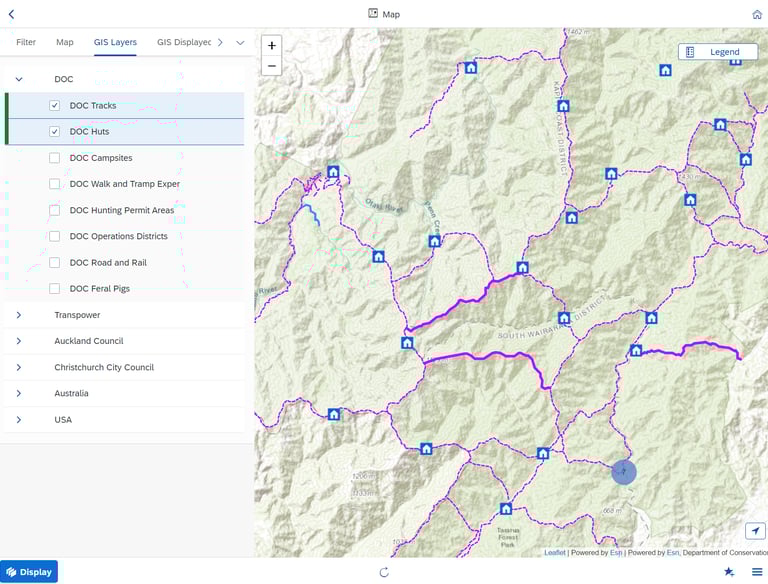Switch to the Map tab
Viewport: 768px width, 584px height.
pyautogui.click(x=65, y=42)
